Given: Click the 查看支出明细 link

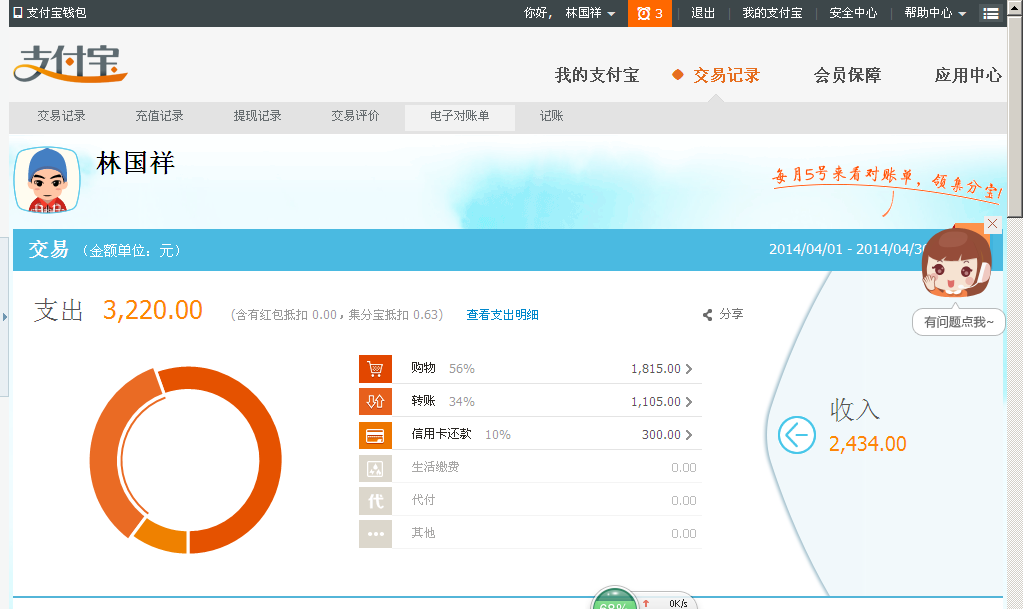Looking at the screenshot, I should 502,315.
